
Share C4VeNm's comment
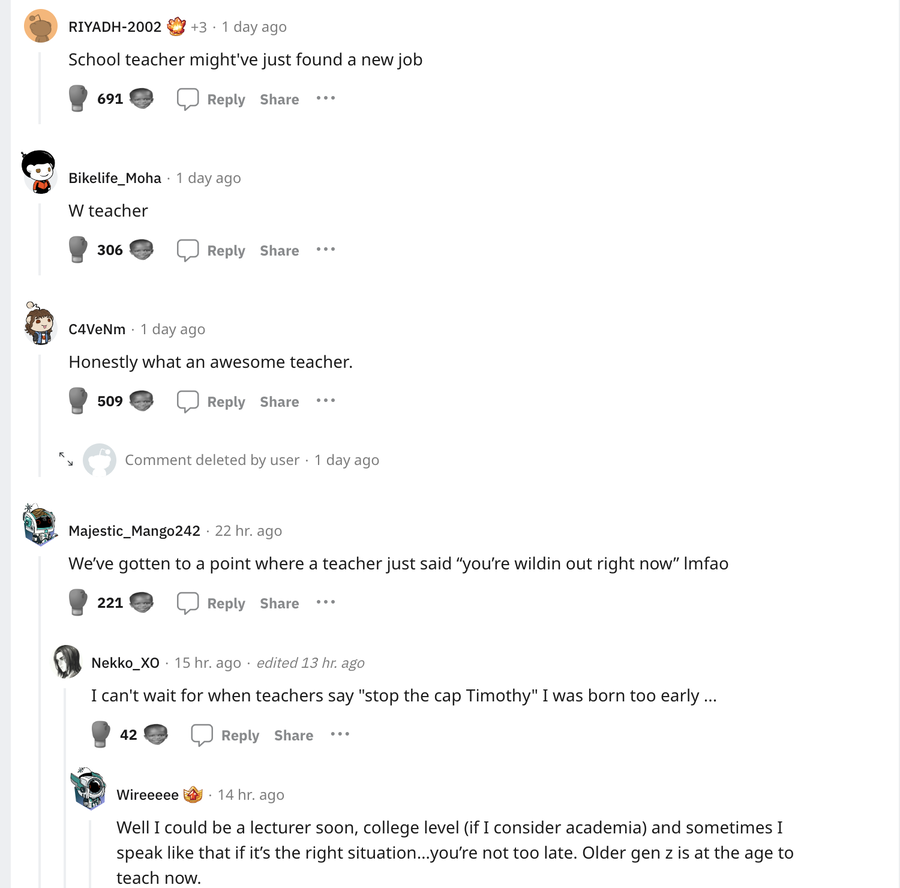click(x=279, y=401)
